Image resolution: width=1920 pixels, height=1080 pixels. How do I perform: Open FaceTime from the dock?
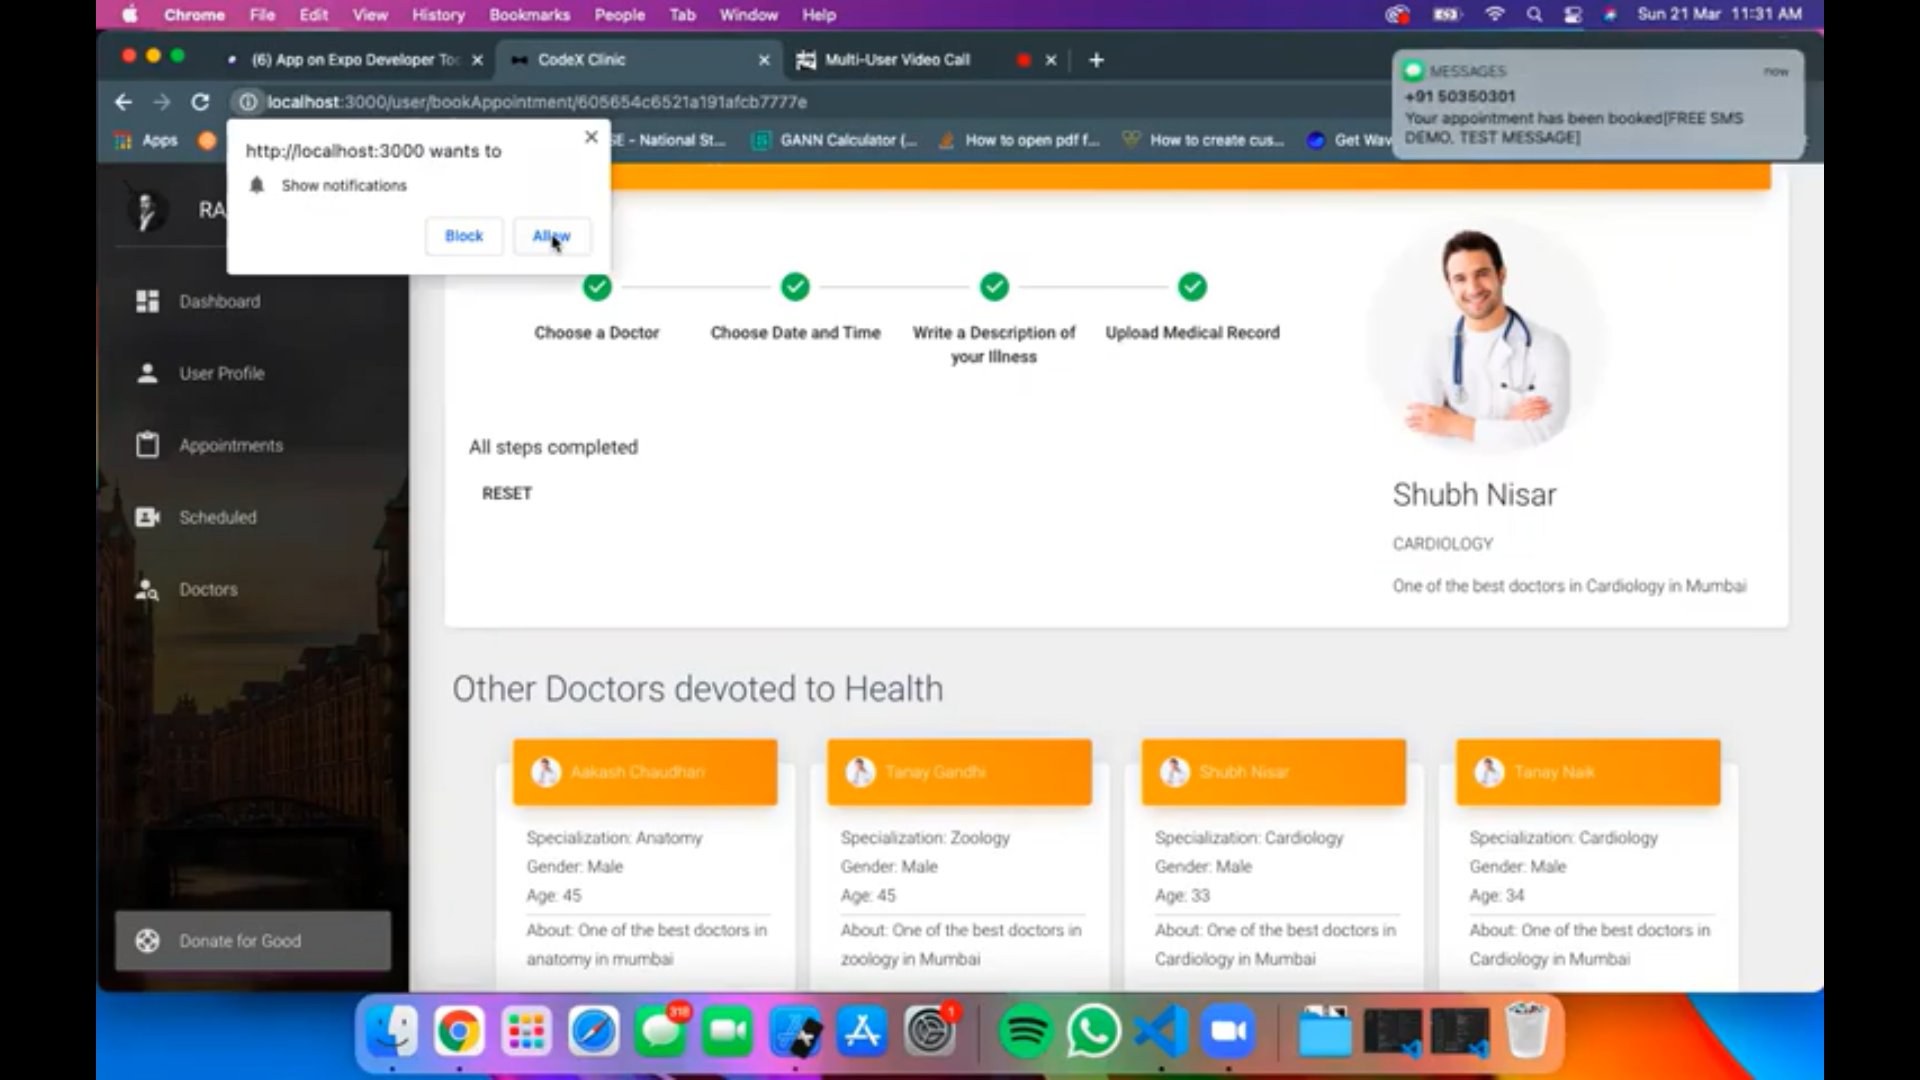coord(728,1031)
